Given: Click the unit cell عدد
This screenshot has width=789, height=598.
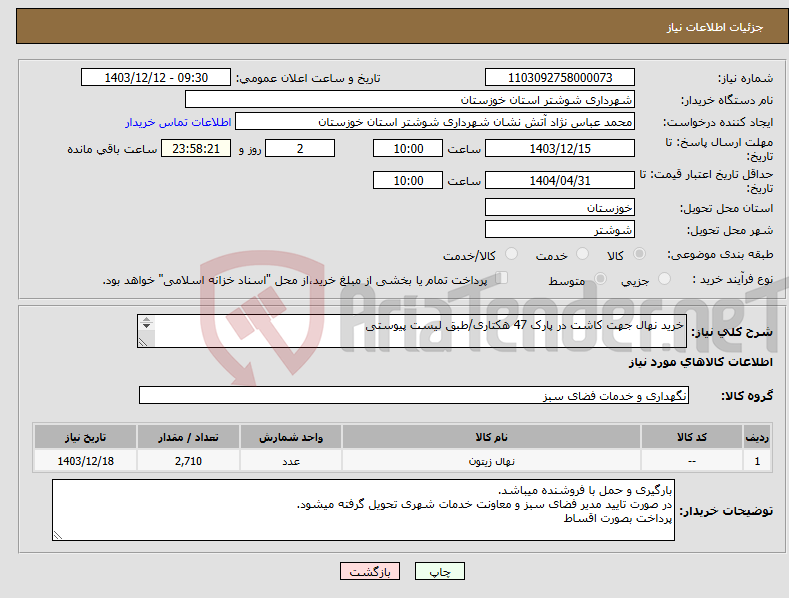Looking at the screenshot, I should (291, 461).
